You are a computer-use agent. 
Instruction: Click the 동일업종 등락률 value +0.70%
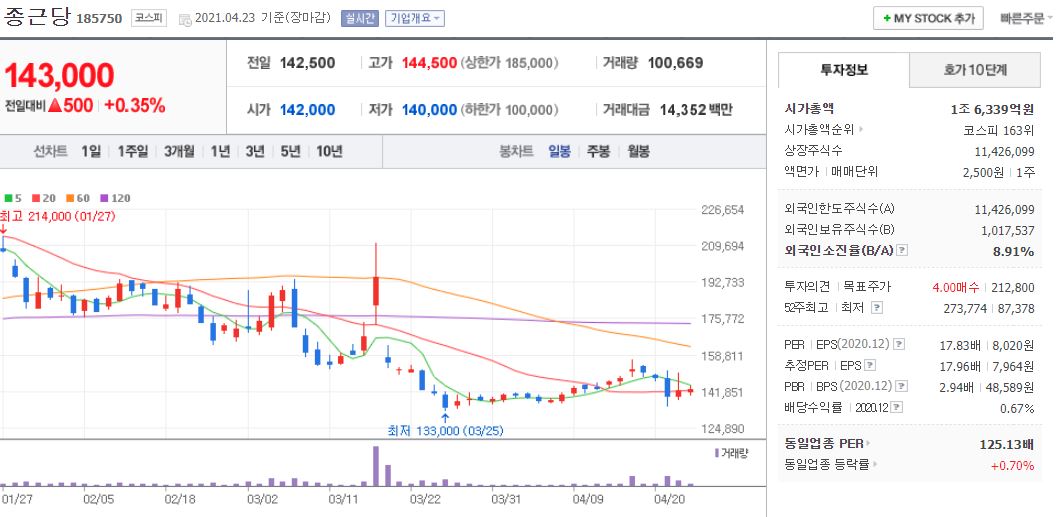click(x=1012, y=465)
